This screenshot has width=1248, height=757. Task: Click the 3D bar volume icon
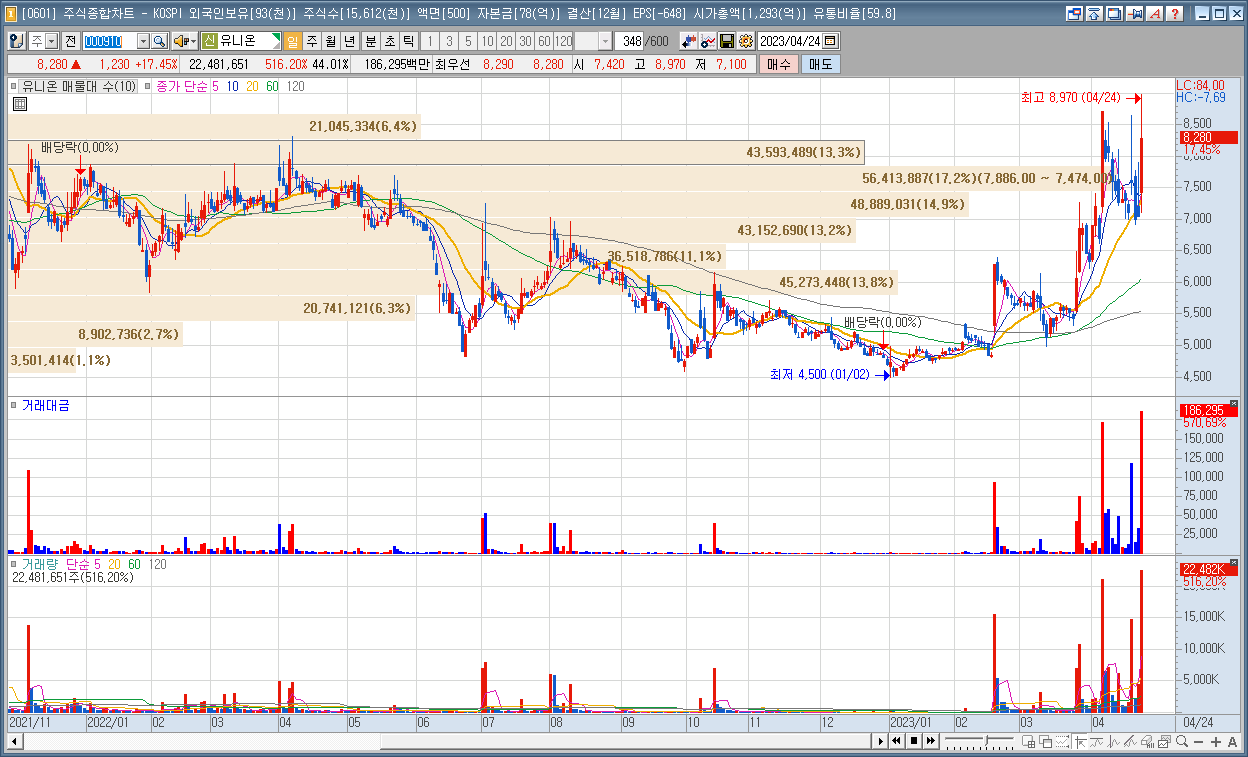coord(1147,741)
